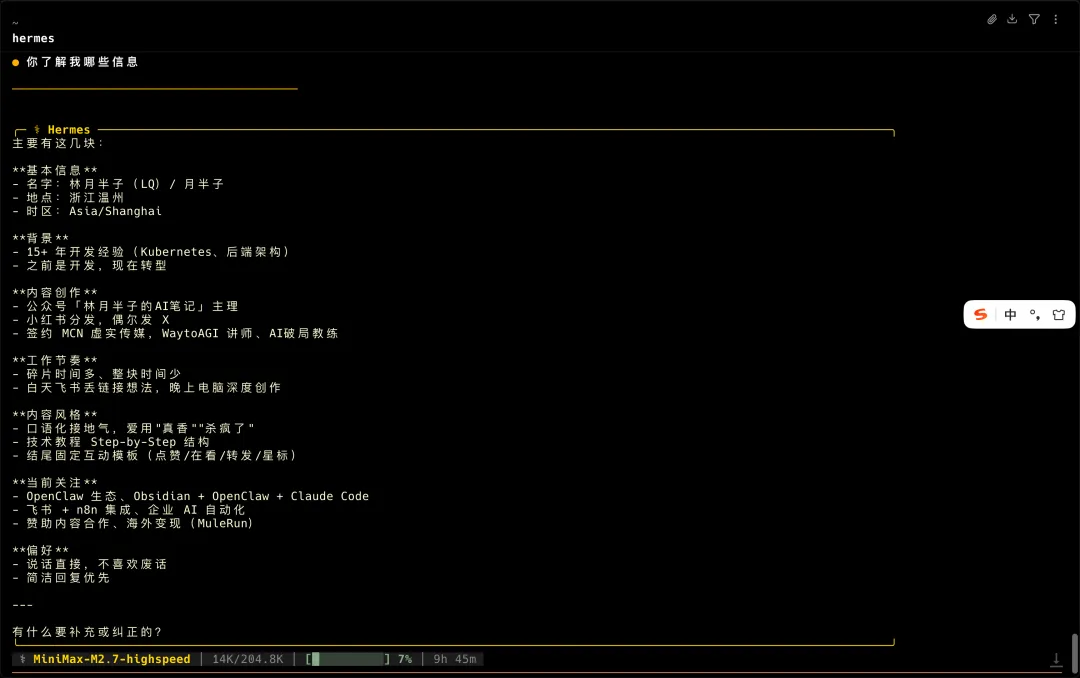This screenshot has height=678, width=1080.
Task: Click the OpenClaw 生态、Obsidian line
Action: point(190,496)
